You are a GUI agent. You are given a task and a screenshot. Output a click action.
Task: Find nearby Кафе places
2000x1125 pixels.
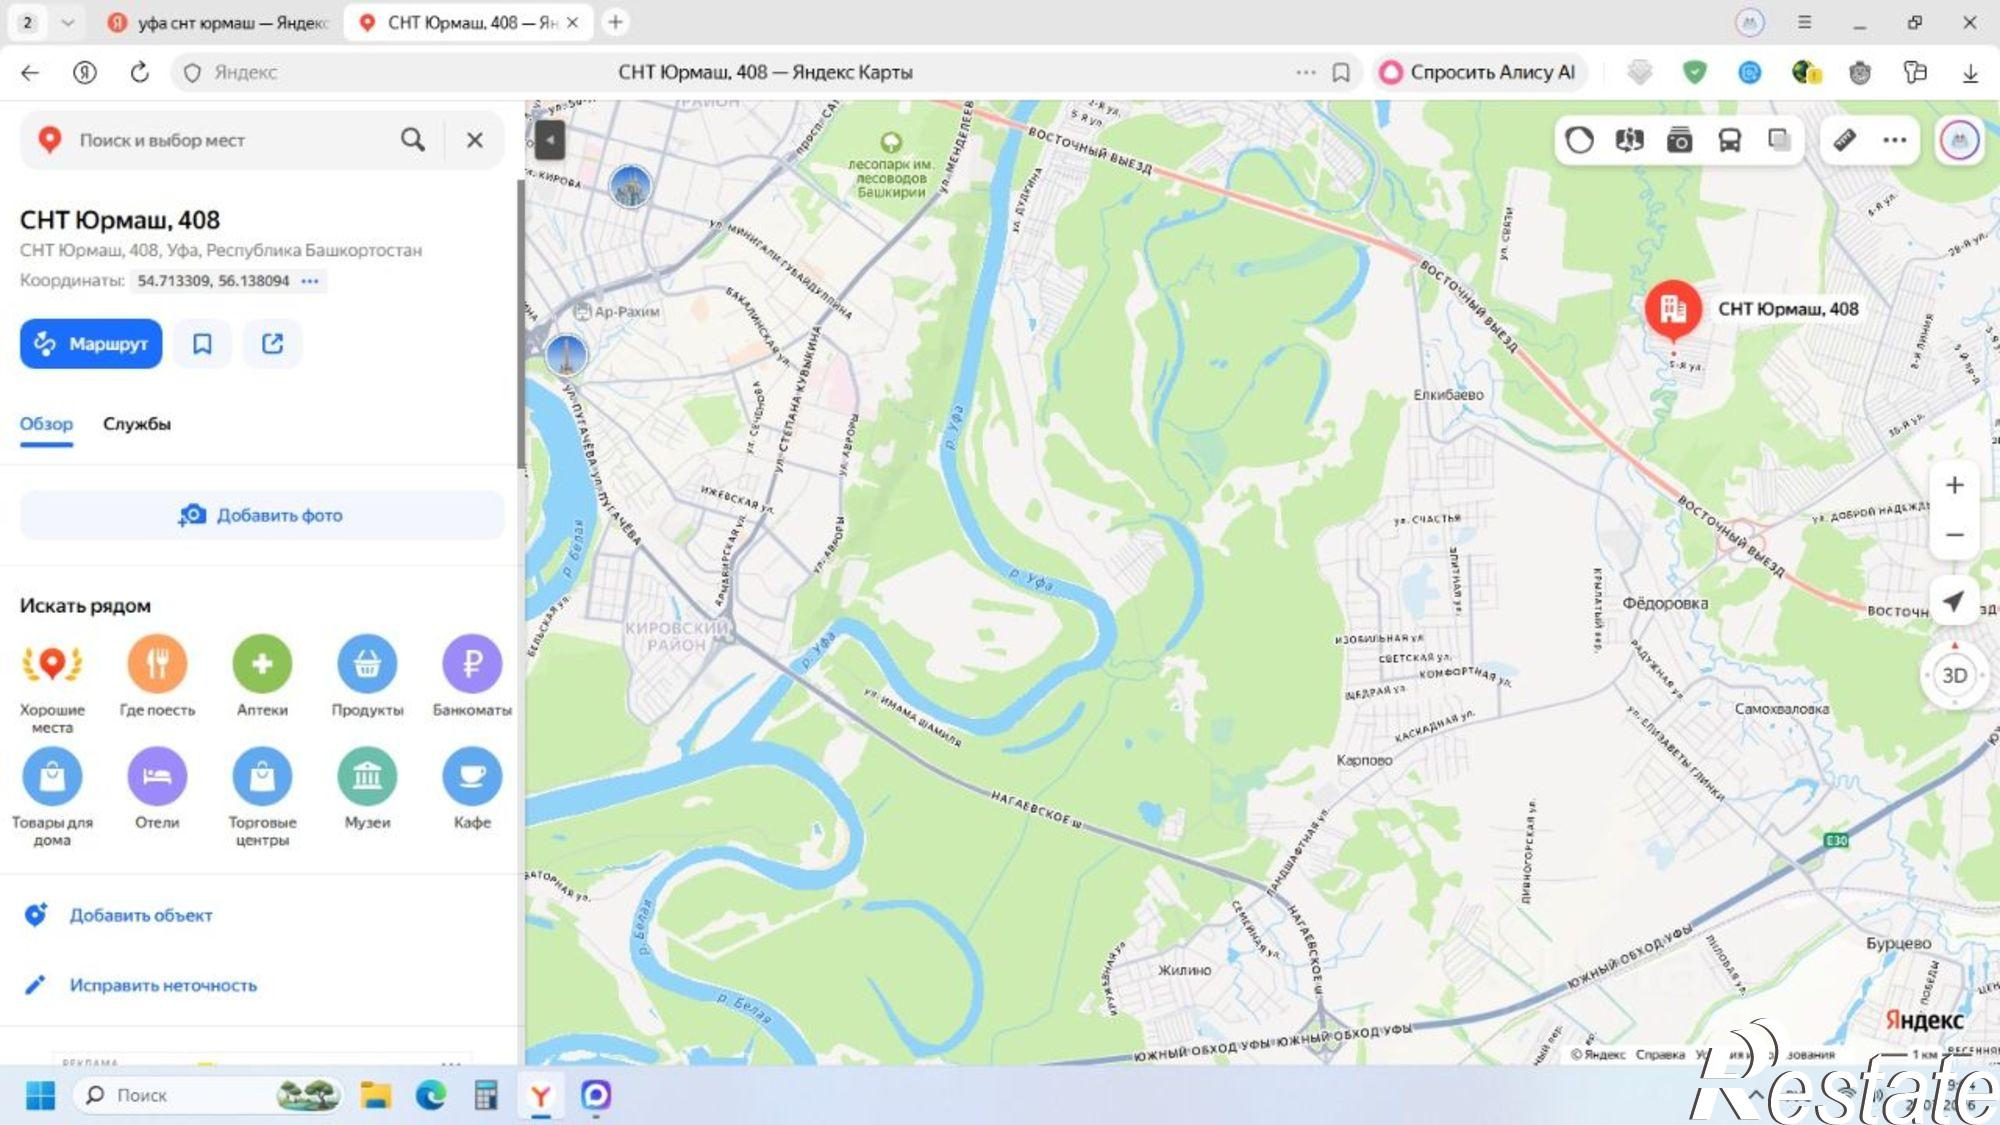tap(472, 776)
